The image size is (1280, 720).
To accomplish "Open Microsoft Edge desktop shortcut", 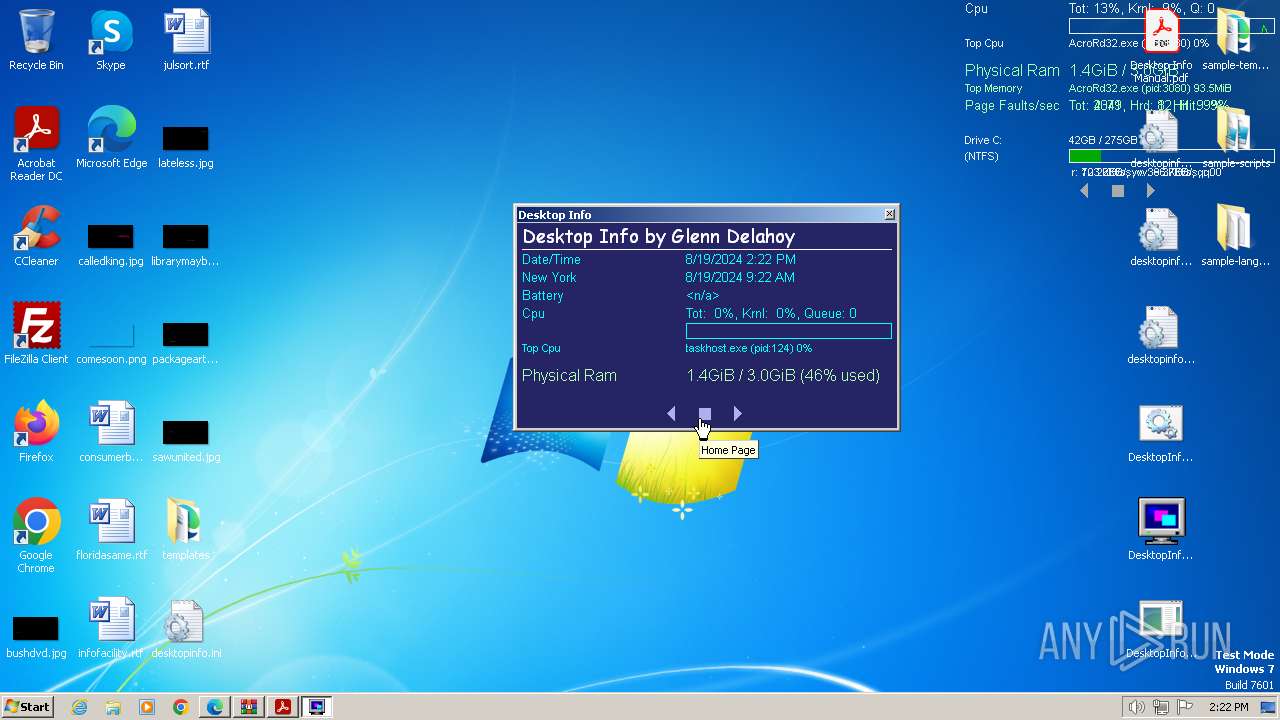I will pyautogui.click(x=111, y=139).
